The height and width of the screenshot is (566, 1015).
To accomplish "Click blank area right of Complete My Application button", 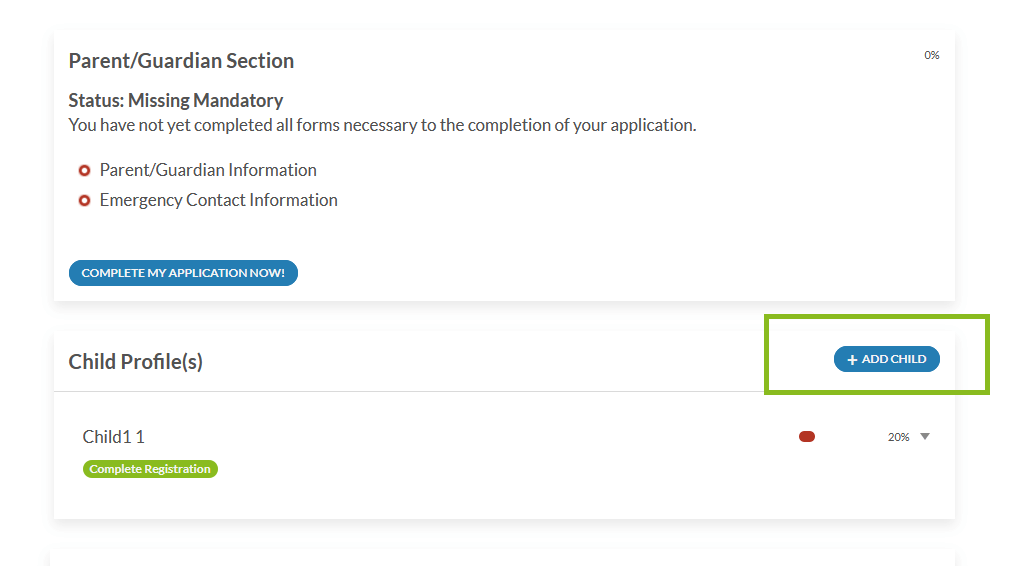I will 600,273.
